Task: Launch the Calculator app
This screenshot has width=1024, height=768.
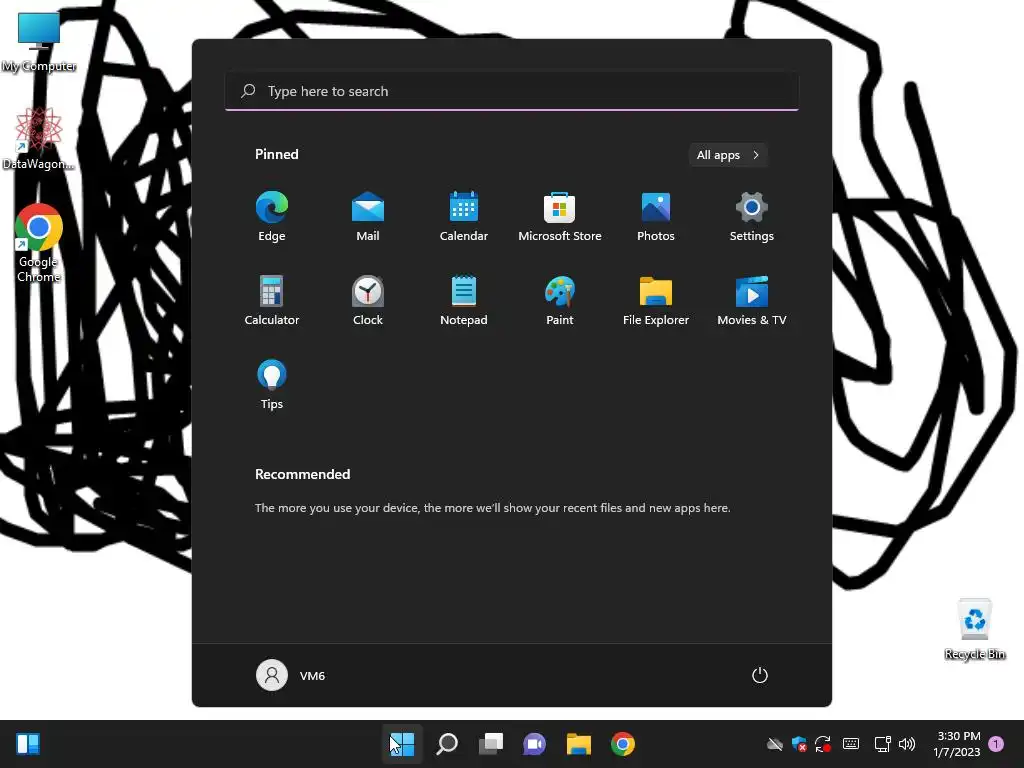Action: [272, 300]
